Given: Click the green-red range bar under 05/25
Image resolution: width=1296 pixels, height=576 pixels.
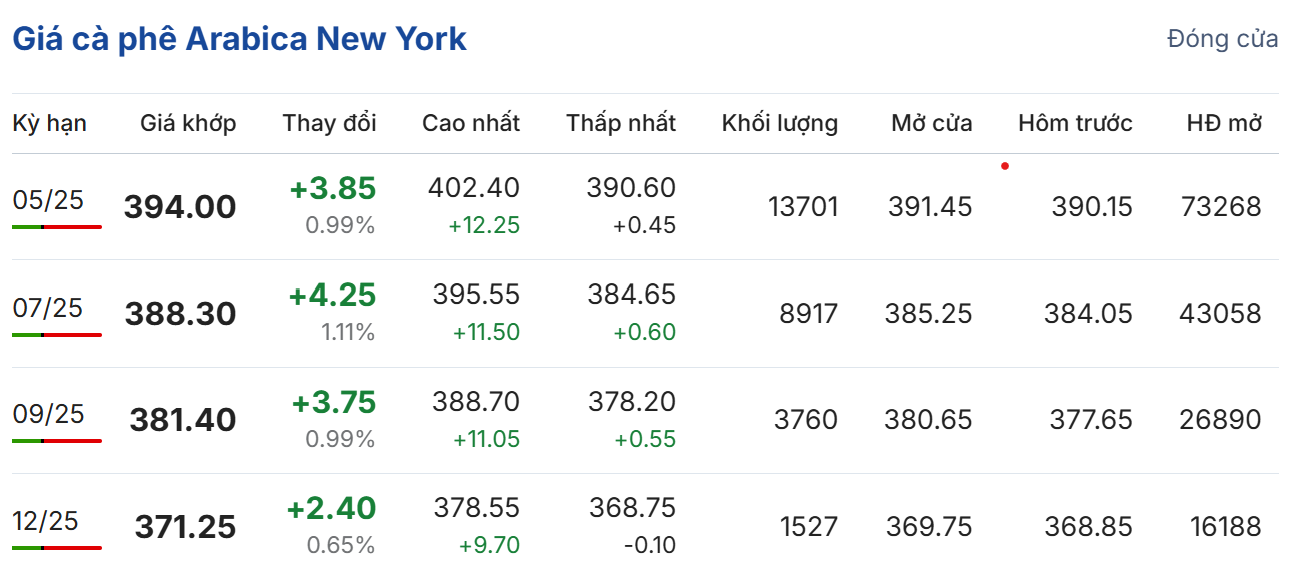Looking at the screenshot, I should (57, 227).
